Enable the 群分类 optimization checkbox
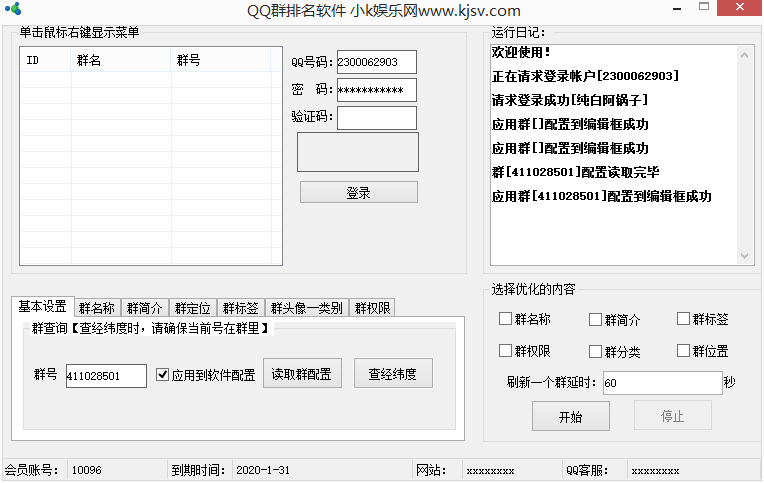The image size is (764, 483). pyautogui.click(x=595, y=351)
